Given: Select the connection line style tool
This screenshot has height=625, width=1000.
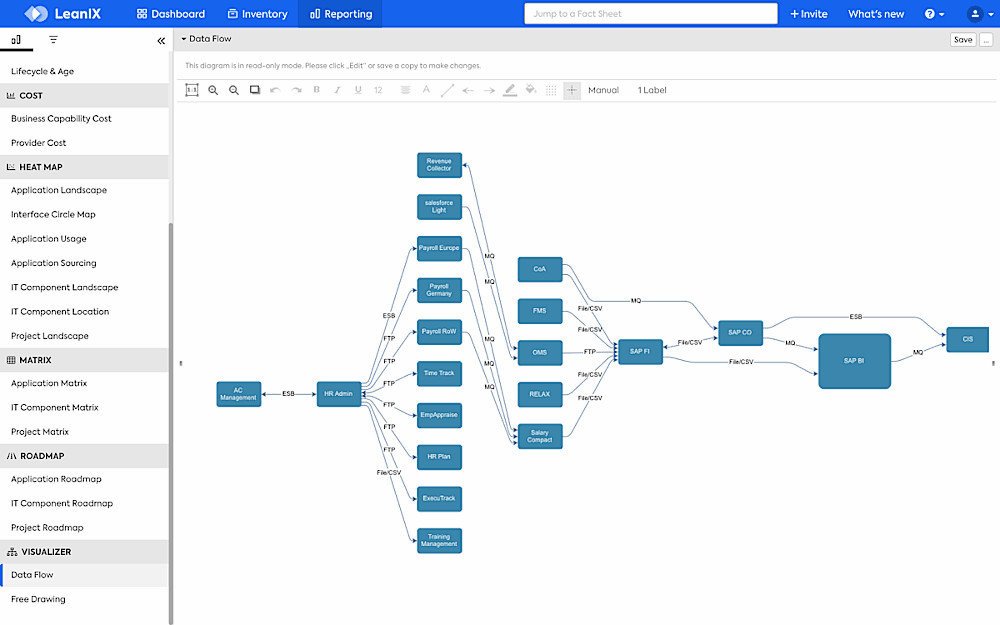Looking at the screenshot, I should [448, 90].
